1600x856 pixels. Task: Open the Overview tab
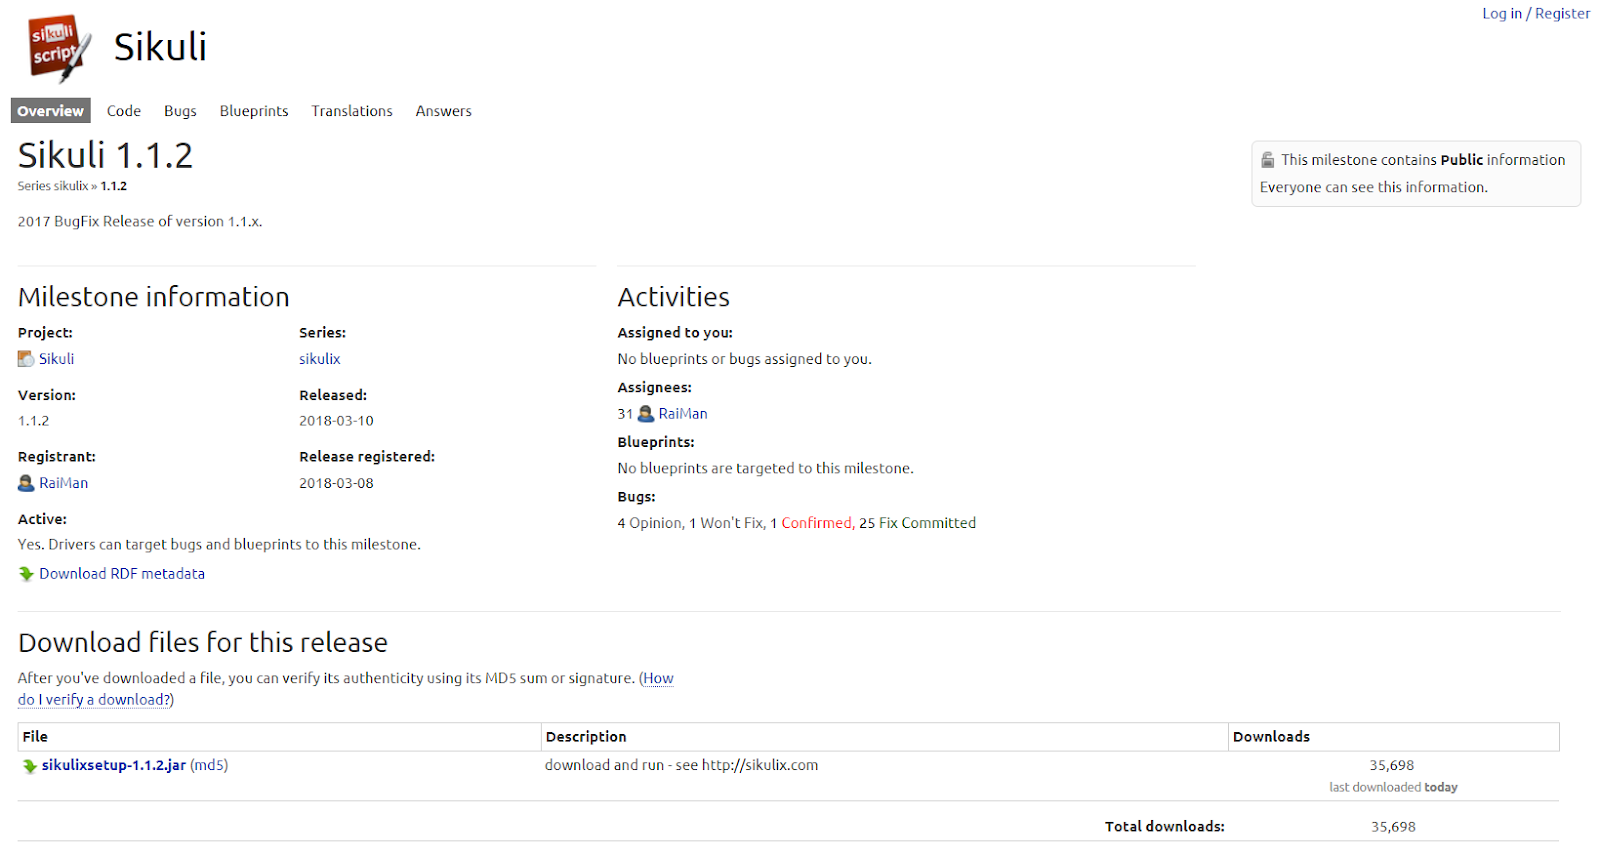pos(50,111)
